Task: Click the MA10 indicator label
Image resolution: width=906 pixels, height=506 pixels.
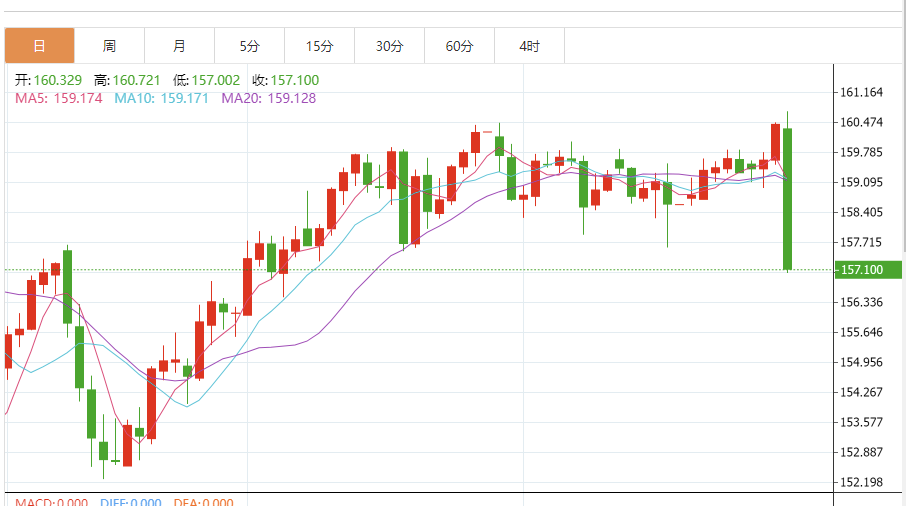Action: tap(161, 98)
